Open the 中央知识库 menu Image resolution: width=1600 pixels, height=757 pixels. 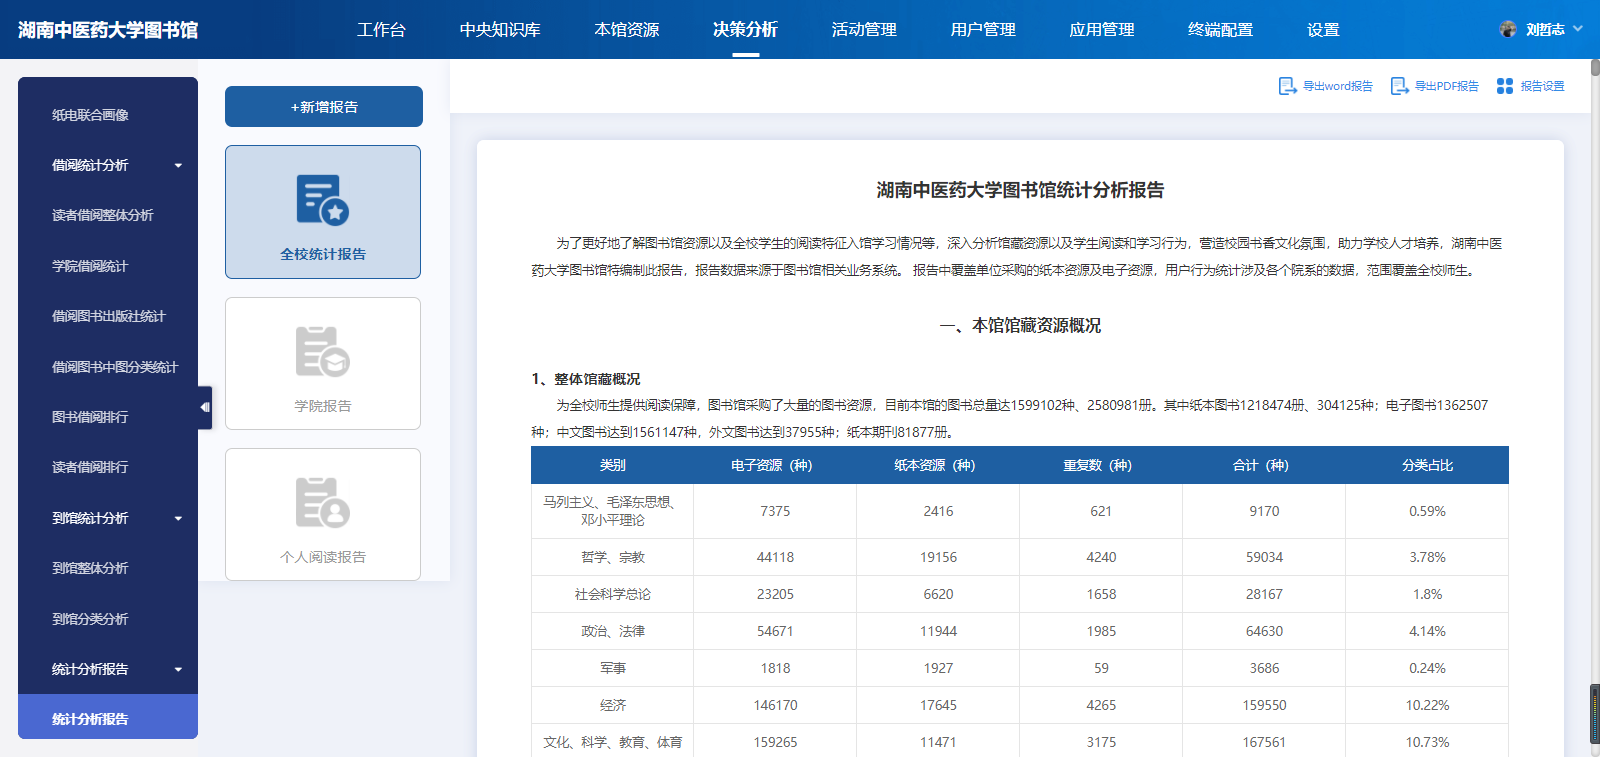click(x=500, y=30)
